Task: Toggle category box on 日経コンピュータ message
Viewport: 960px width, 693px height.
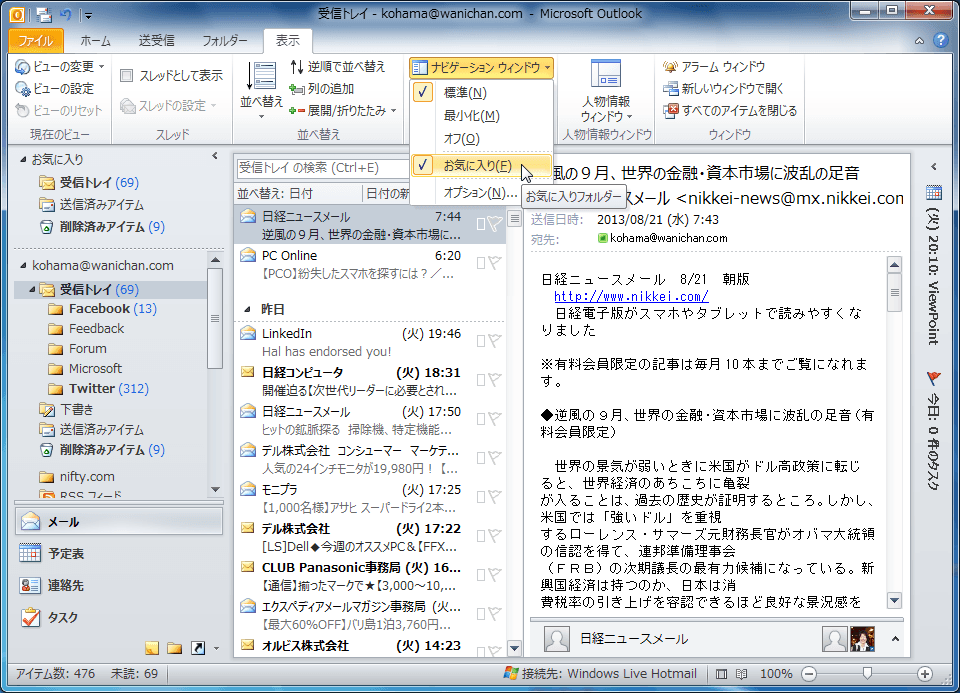Action: [481, 380]
